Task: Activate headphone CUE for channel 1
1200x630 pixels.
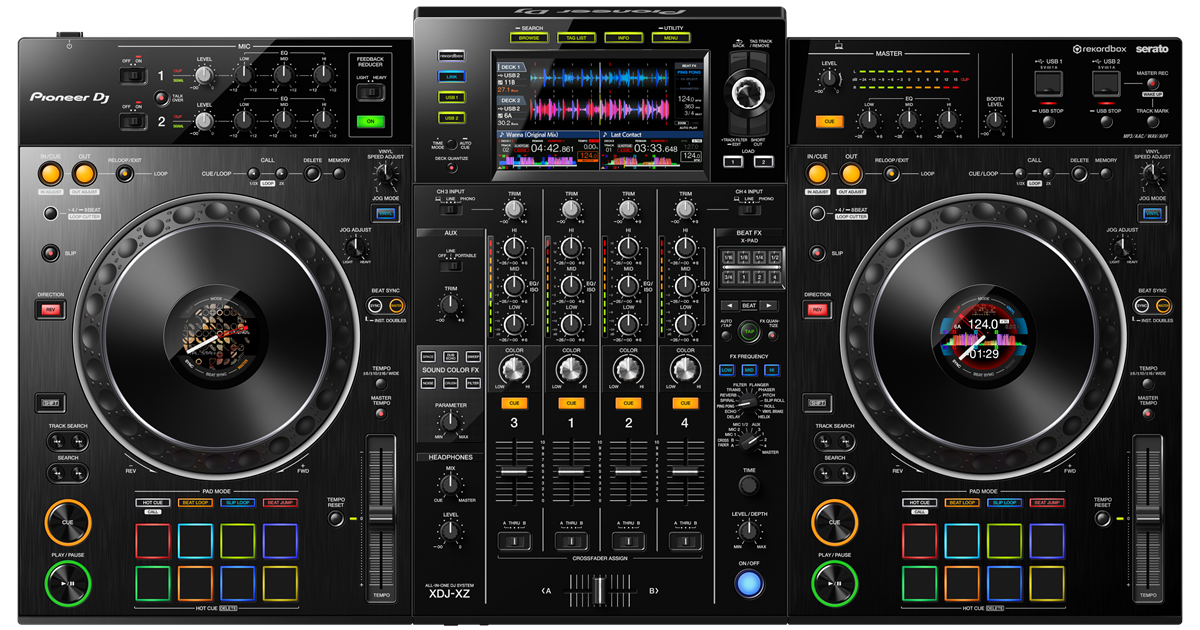Action: pyautogui.click(x=571, y=403)
